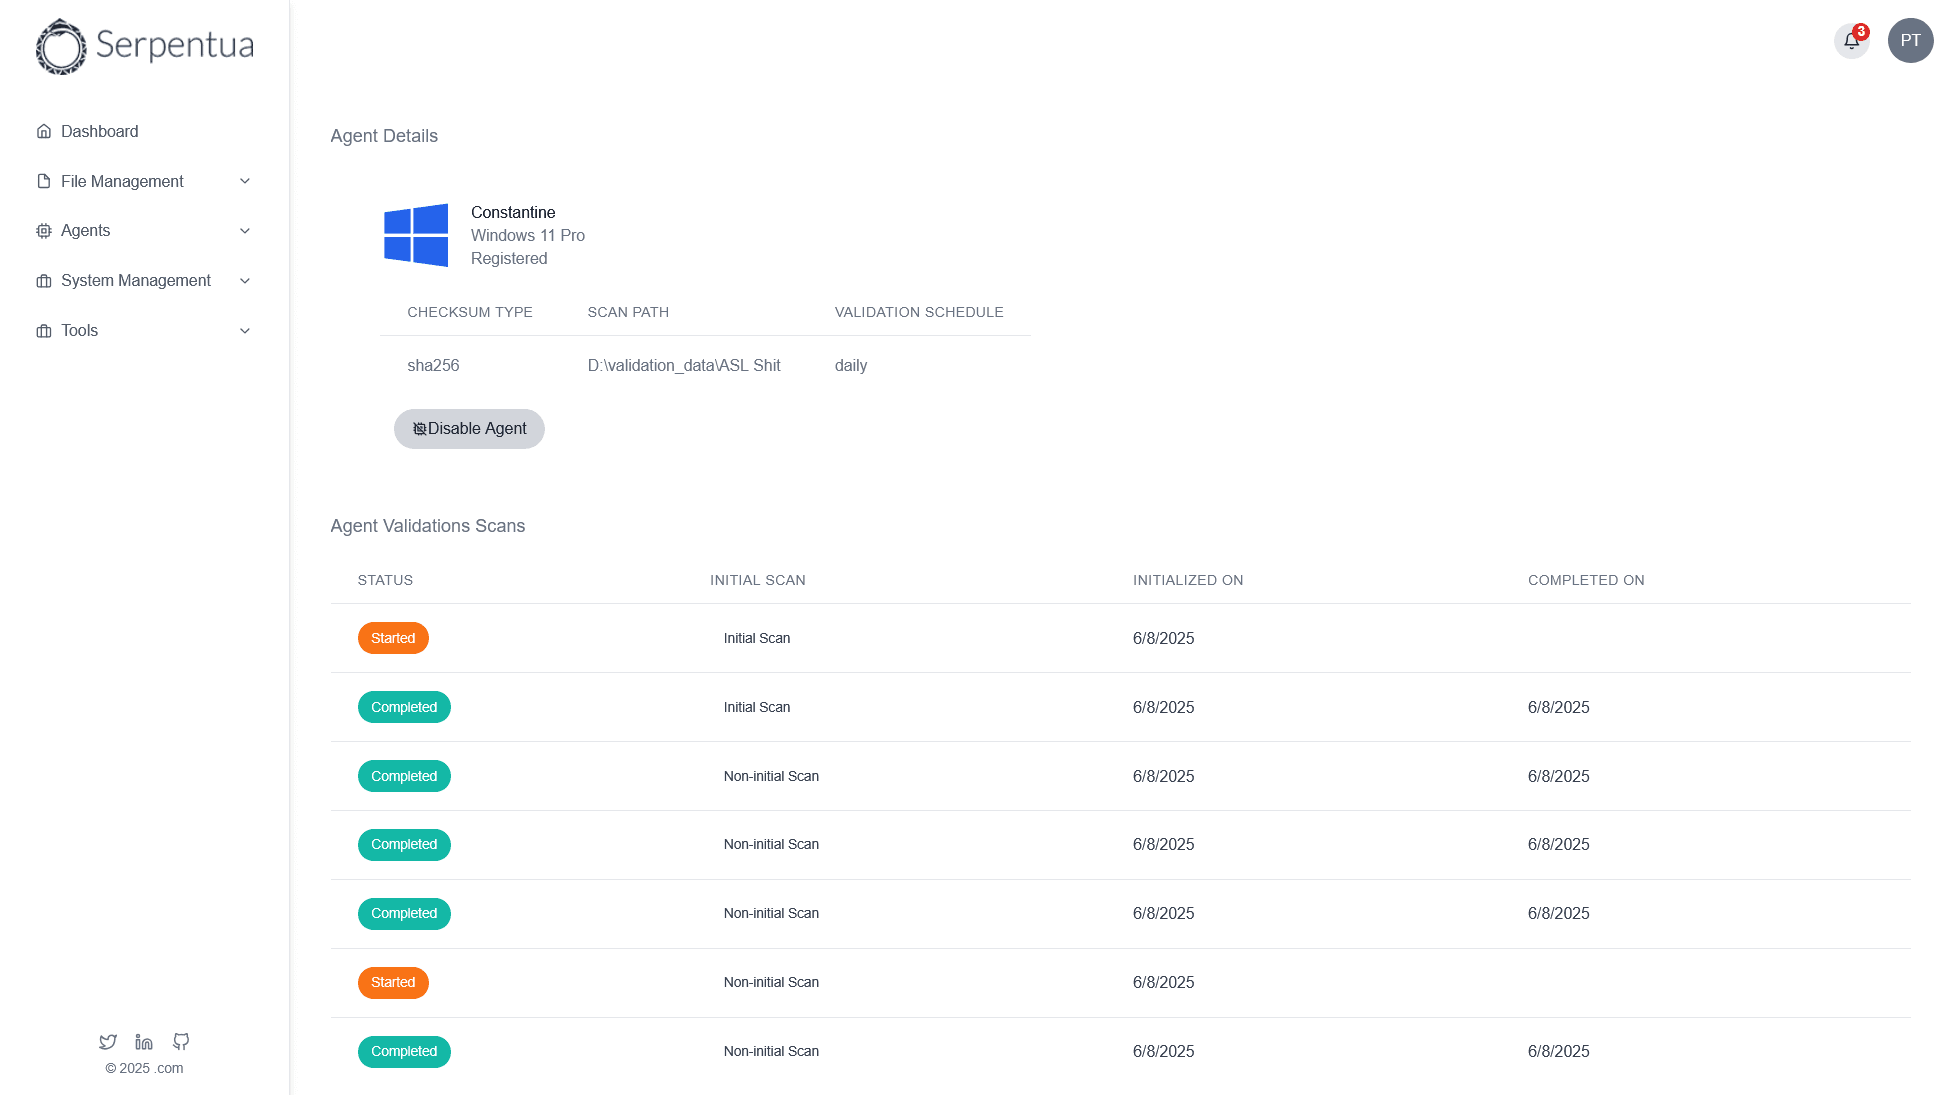The height and width of the screenshot is (1095, 1951).
Task: Click the Started status badge on first scan
Action: tap(393, 638)
